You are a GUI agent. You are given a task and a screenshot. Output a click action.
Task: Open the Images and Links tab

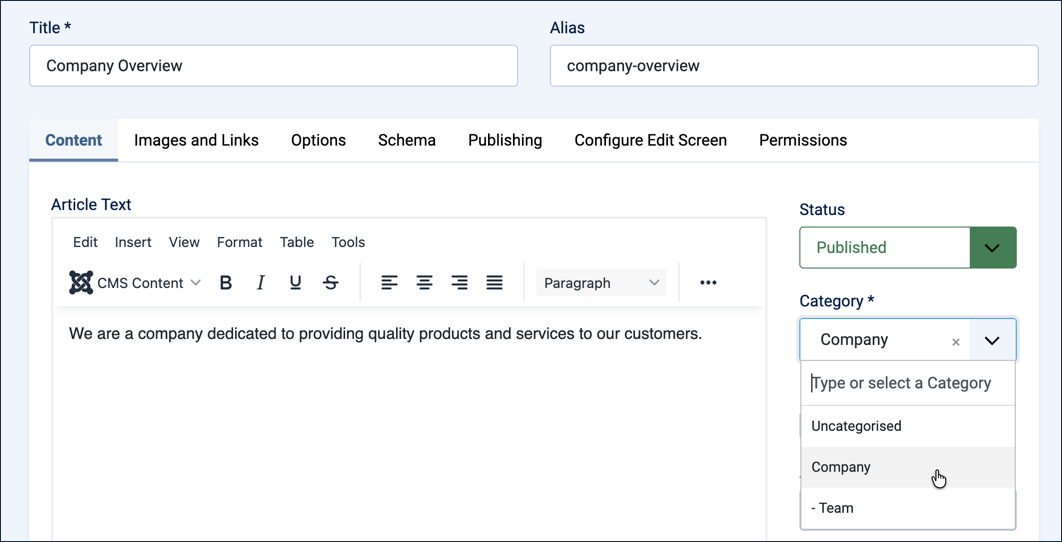196,140
